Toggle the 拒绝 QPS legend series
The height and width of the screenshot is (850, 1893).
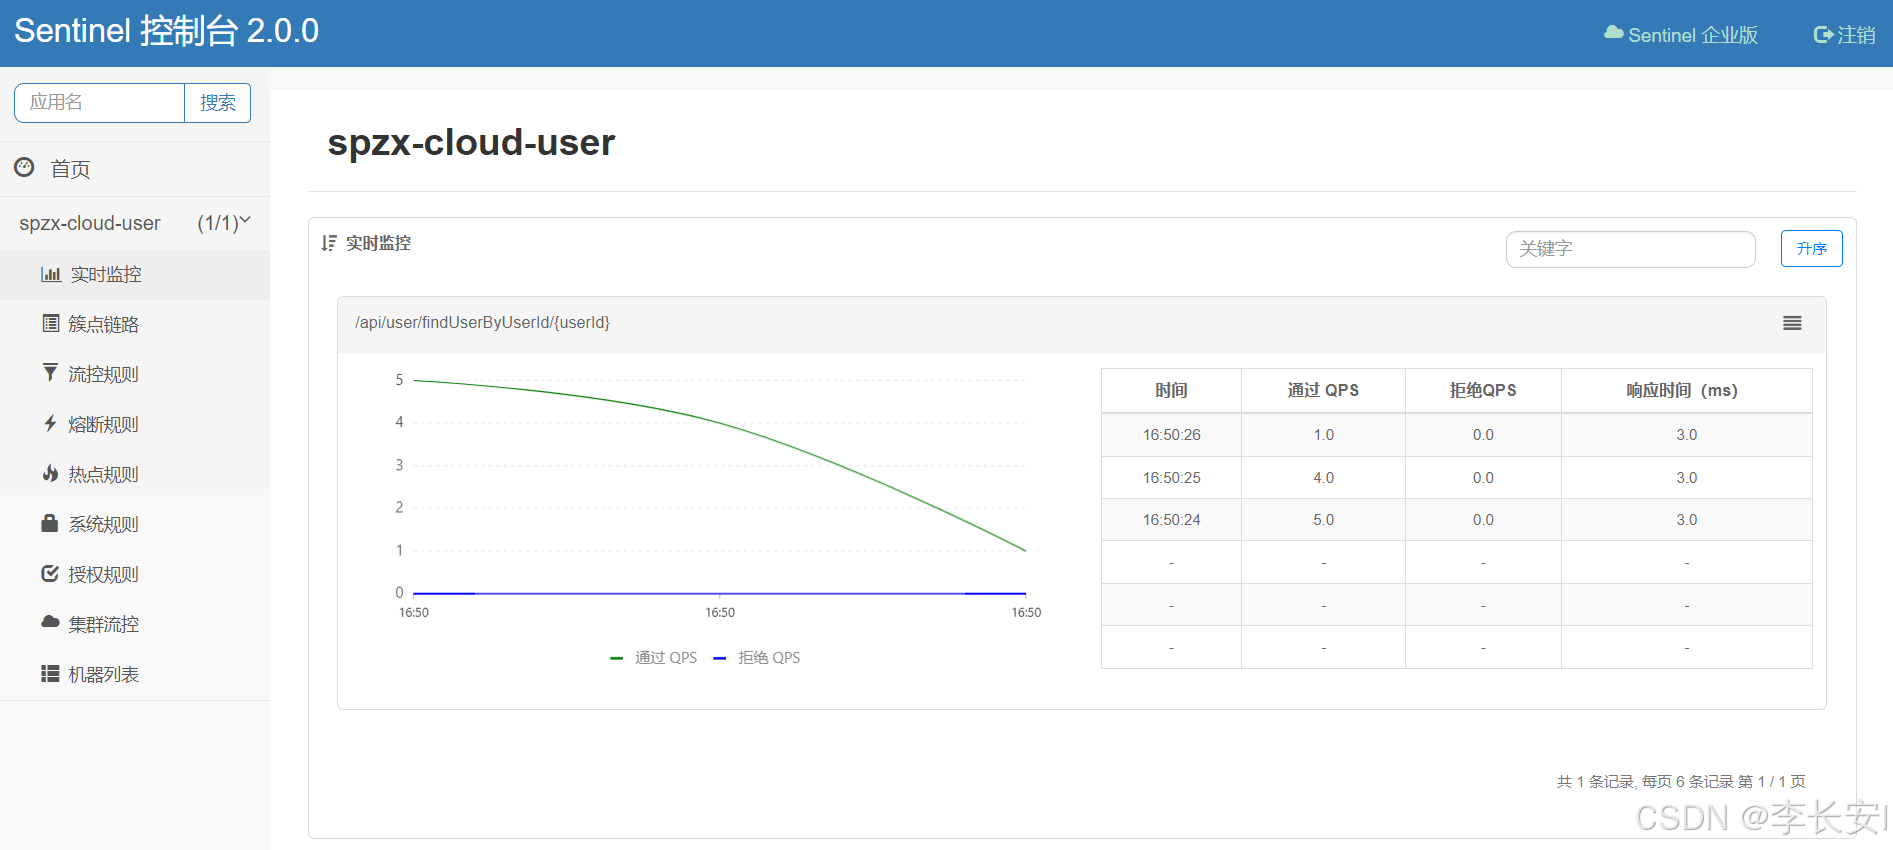[x=757, y=658]
